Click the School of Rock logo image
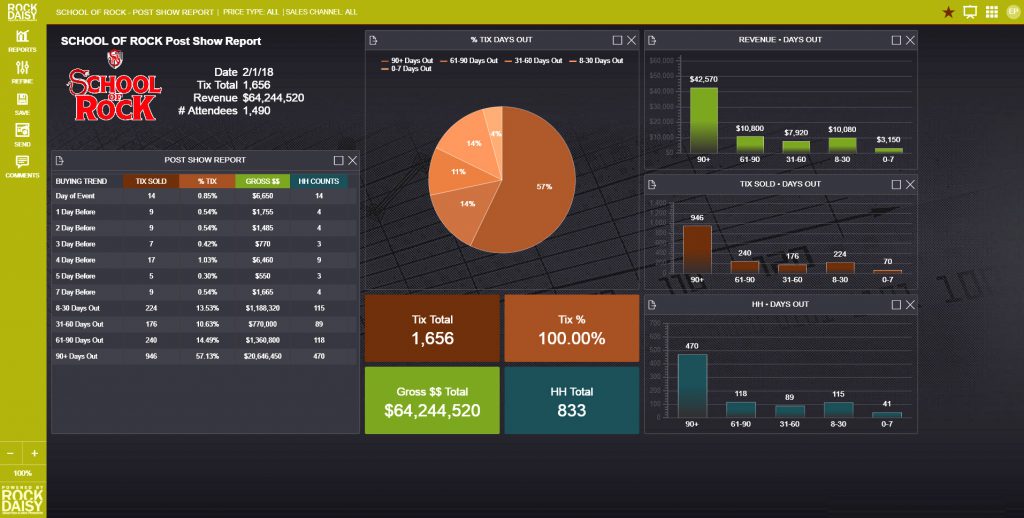Viewport: 1024px width, 518px height. [x=114, y=87]
